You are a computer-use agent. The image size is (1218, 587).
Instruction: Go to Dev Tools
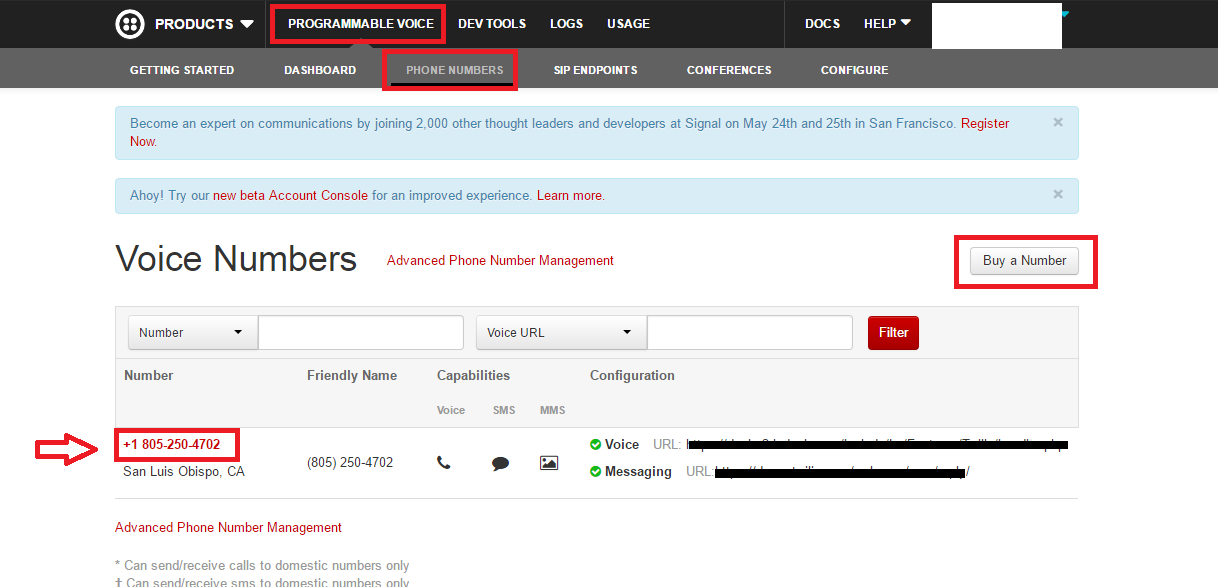tap(492, 24)
